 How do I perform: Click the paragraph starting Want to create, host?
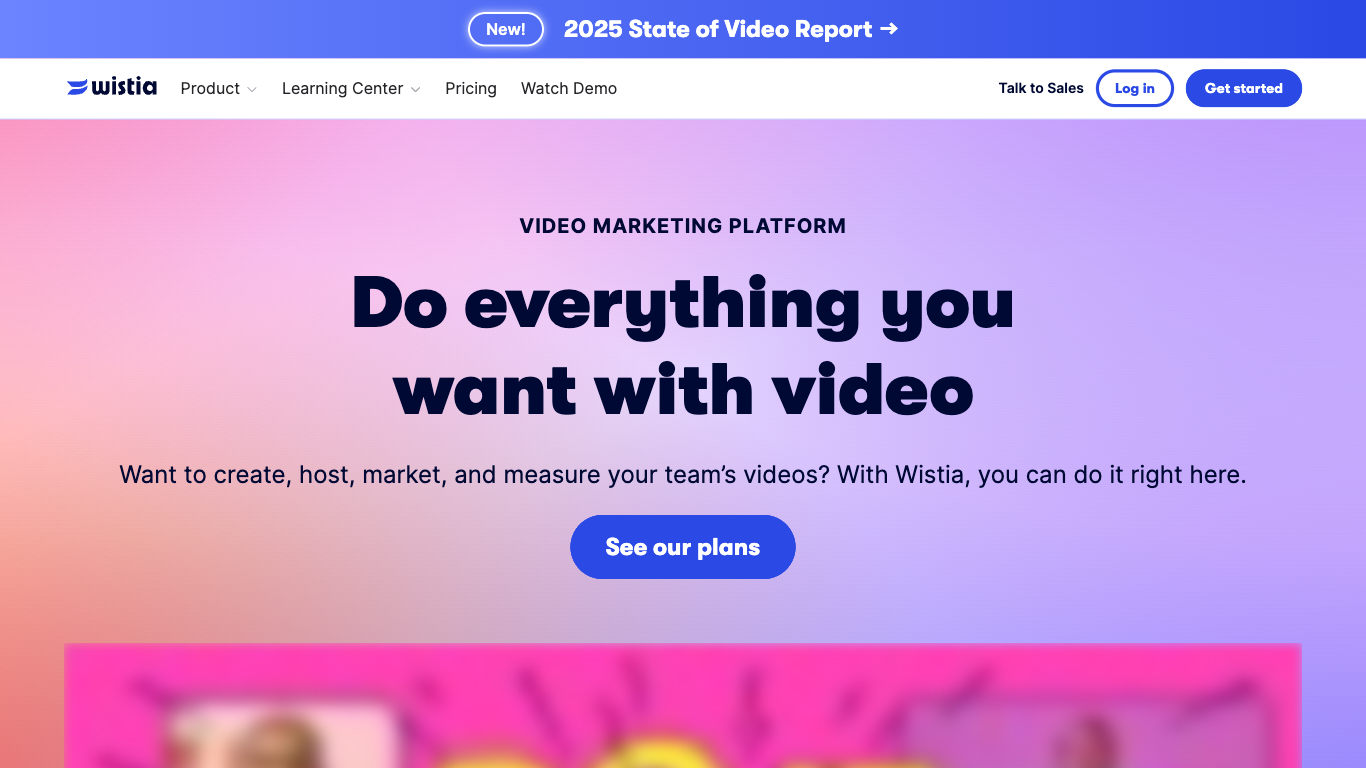tap(683, 474)
